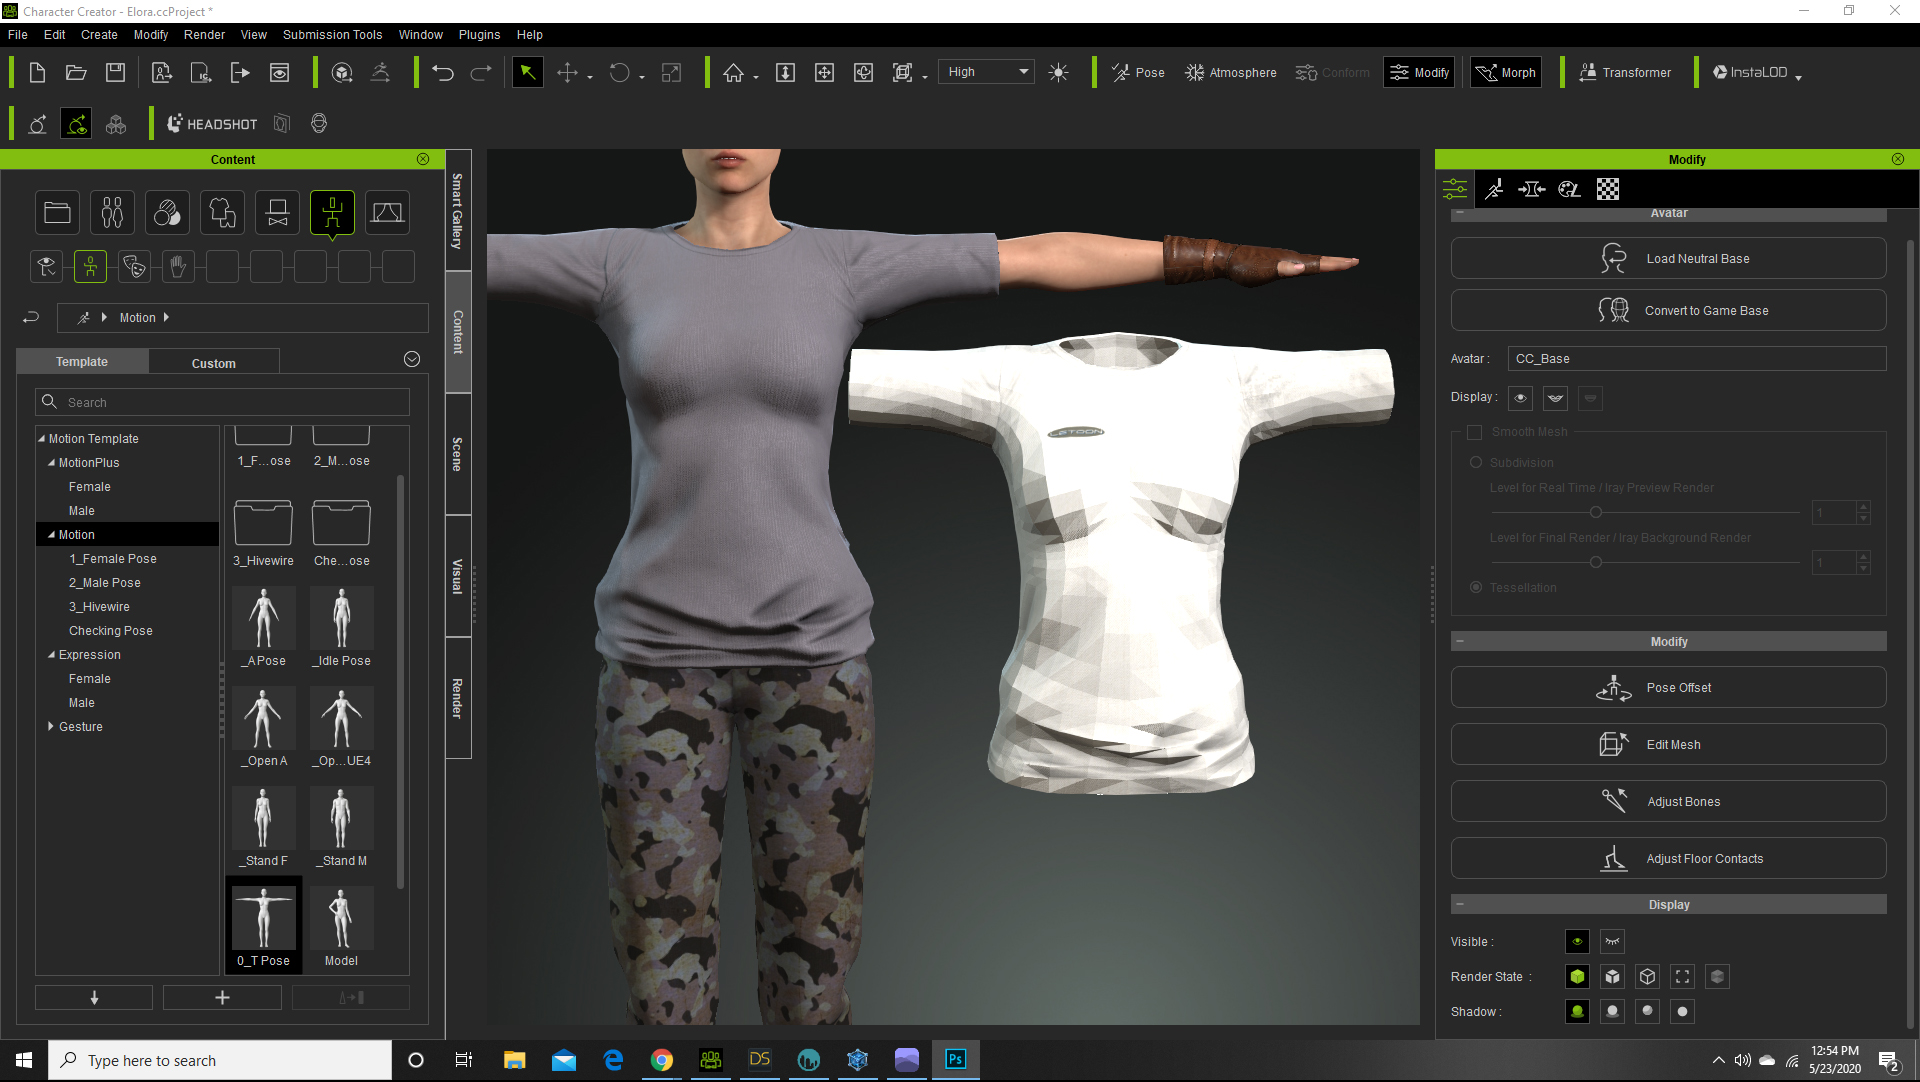This screenshot has height=1082, width=1920.
Task: Select the Move gizmo tool
Action: pyautogui.click(x=567, y=72)
